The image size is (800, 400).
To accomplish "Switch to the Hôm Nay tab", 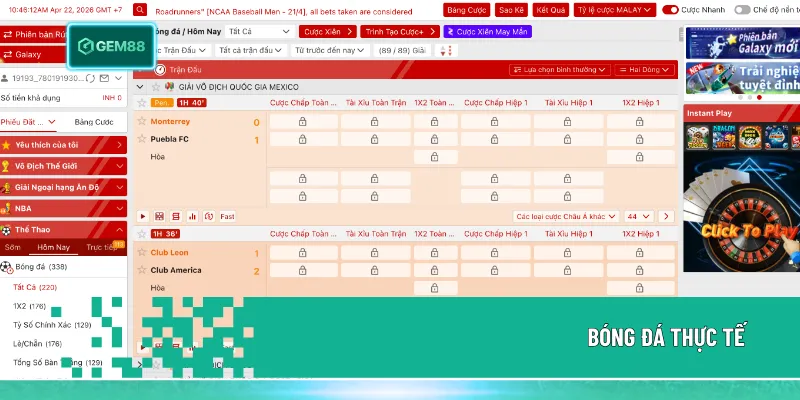I will pos(53,247).
